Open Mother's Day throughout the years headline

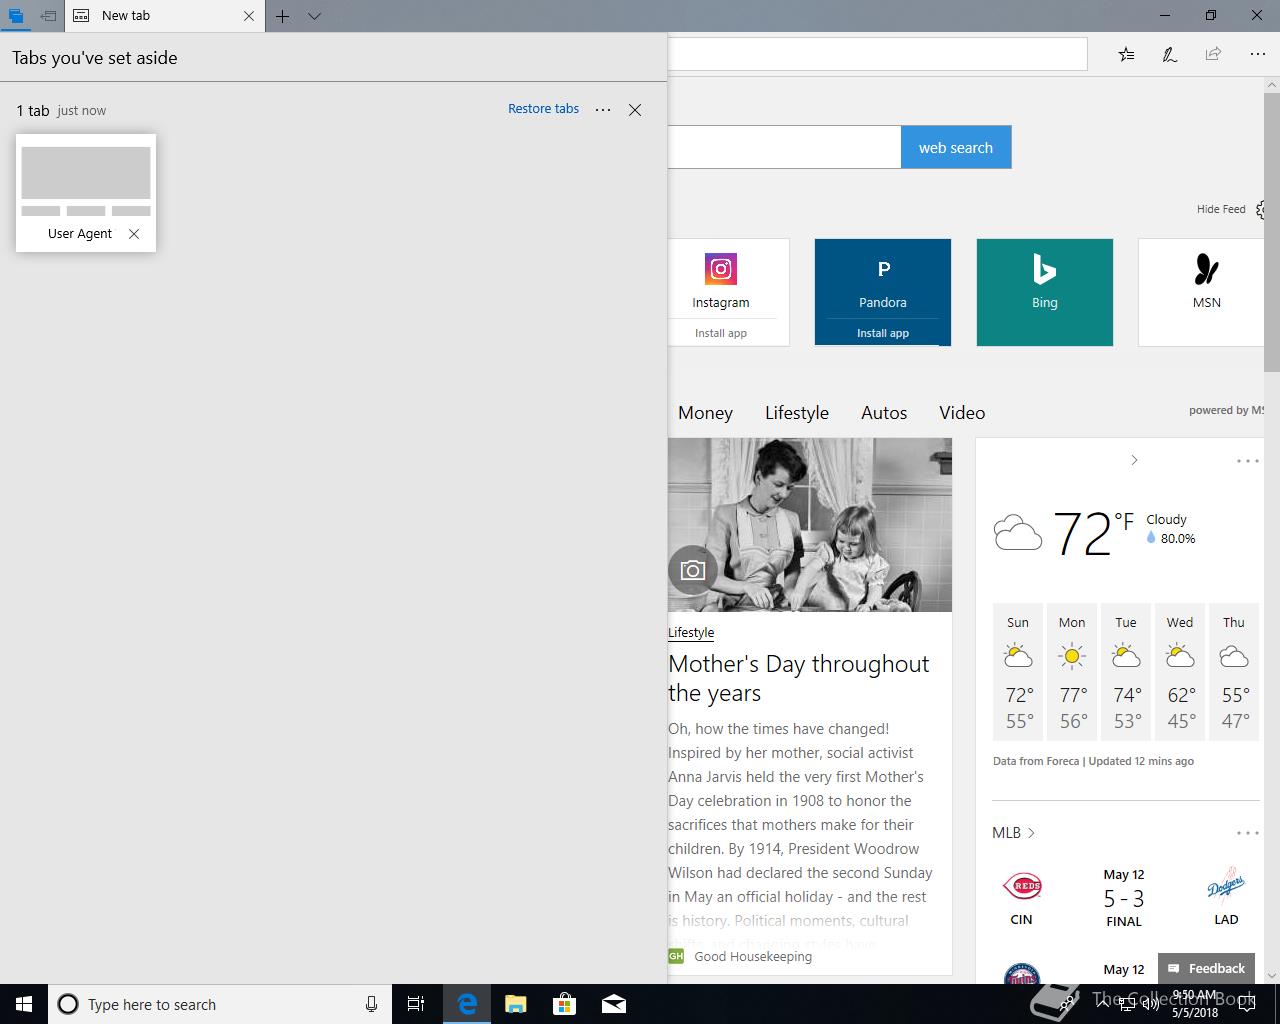tap(799, 679)
